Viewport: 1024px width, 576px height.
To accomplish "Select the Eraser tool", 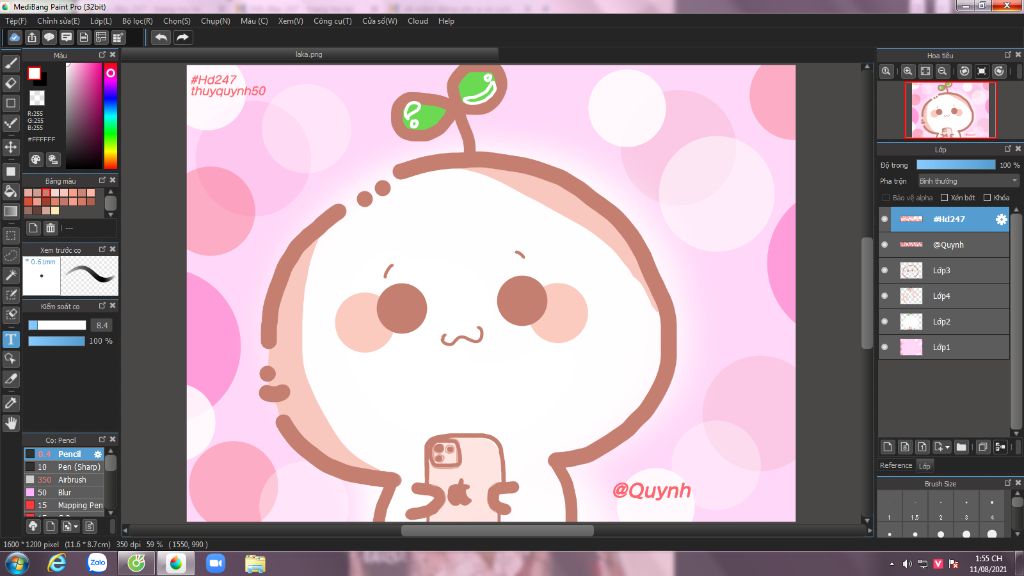I will tap(10, 83).
